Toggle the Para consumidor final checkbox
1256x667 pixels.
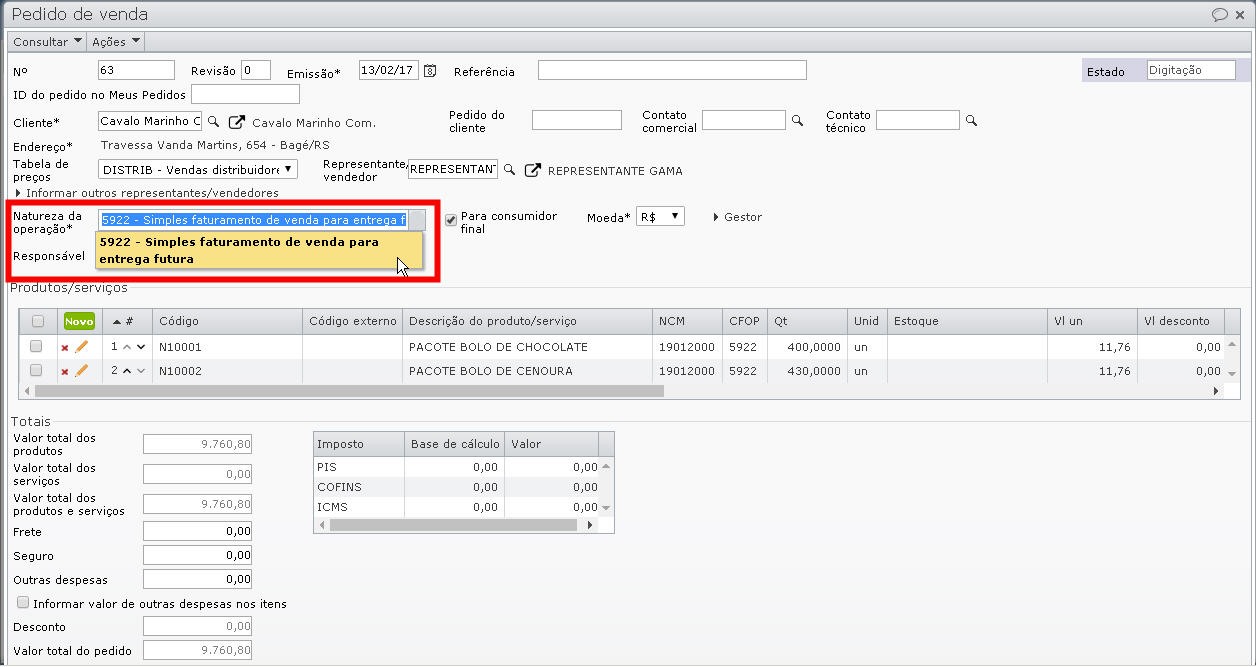tap(451, 219)
